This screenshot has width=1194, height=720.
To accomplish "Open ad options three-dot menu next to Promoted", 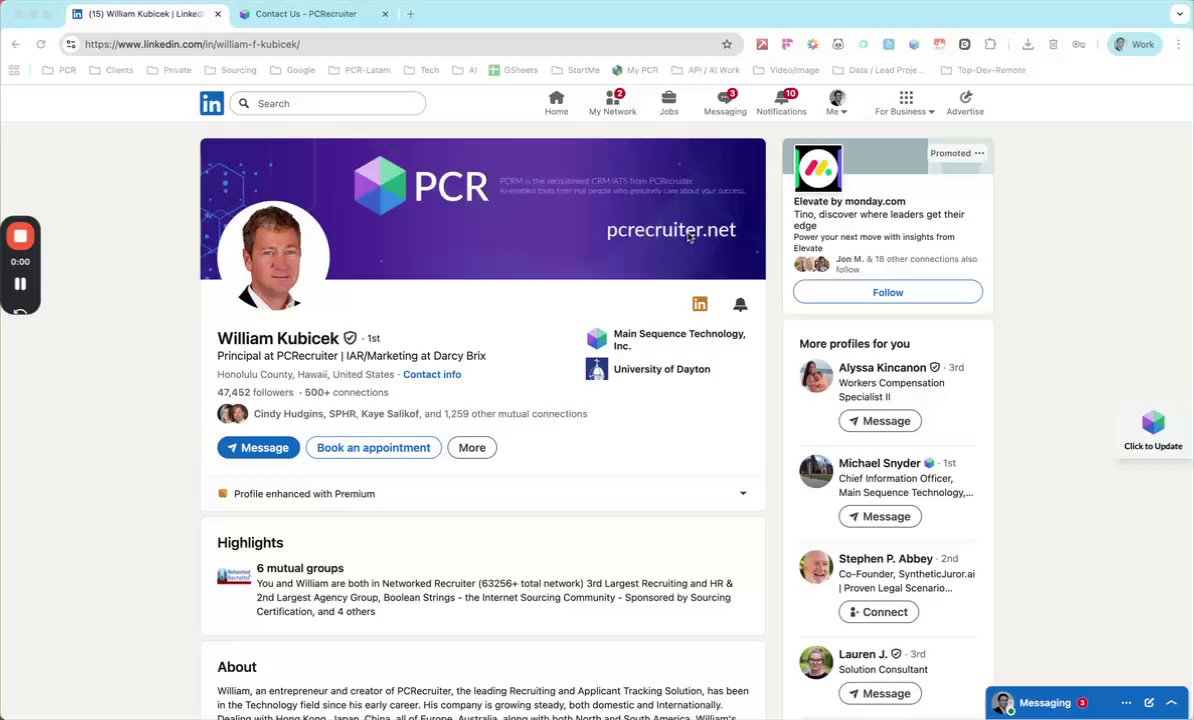I will [979, 153].
